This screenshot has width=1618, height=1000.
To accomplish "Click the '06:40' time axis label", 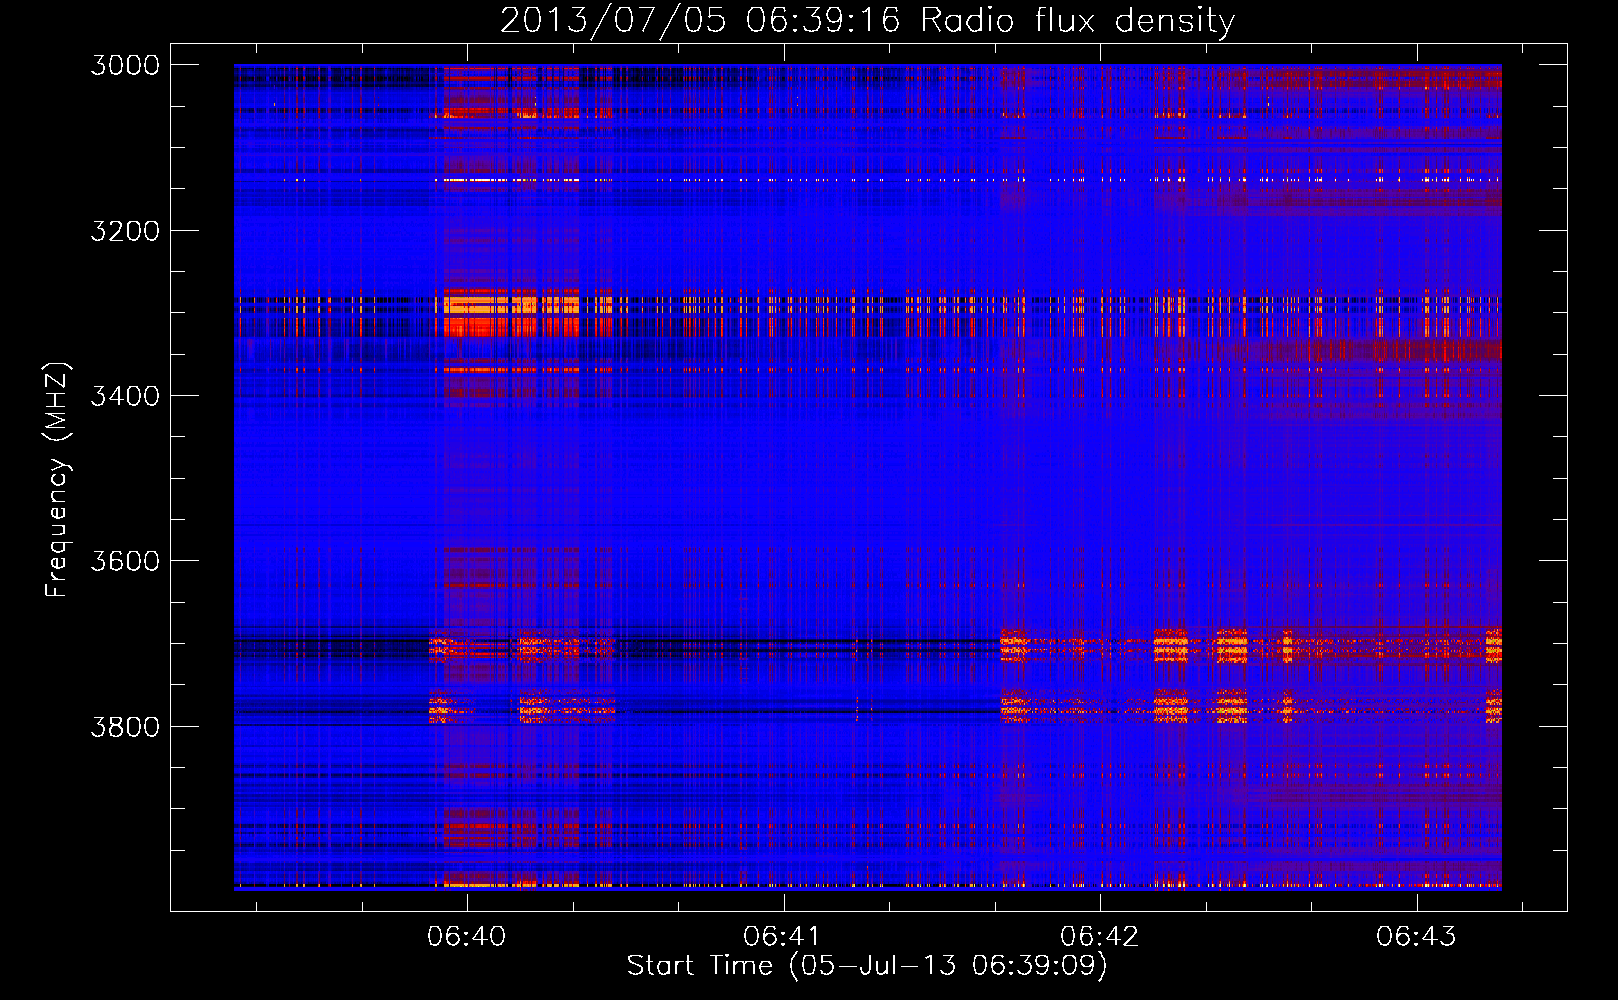I will tap(467, 936).
